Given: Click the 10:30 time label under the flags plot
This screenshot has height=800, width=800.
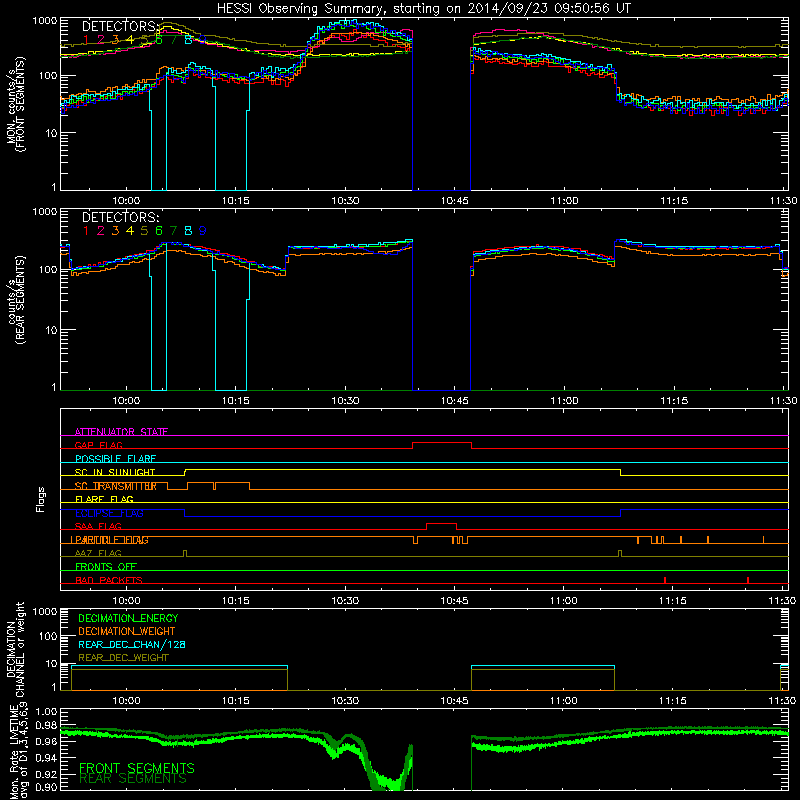Looking at the screenshot, I should click(x=345, y=601).
